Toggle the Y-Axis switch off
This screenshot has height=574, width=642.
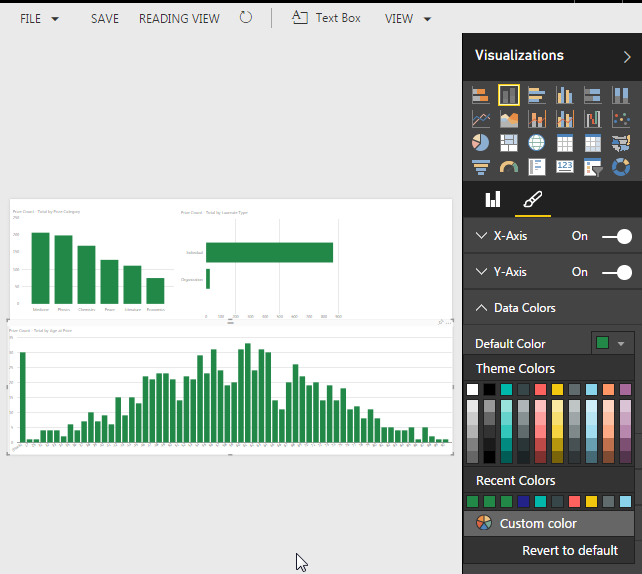617,273
